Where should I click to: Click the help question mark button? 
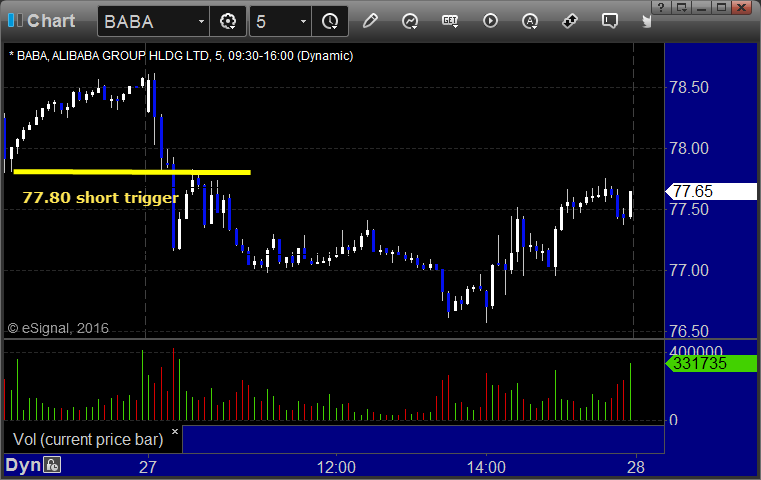pos(661,7)
